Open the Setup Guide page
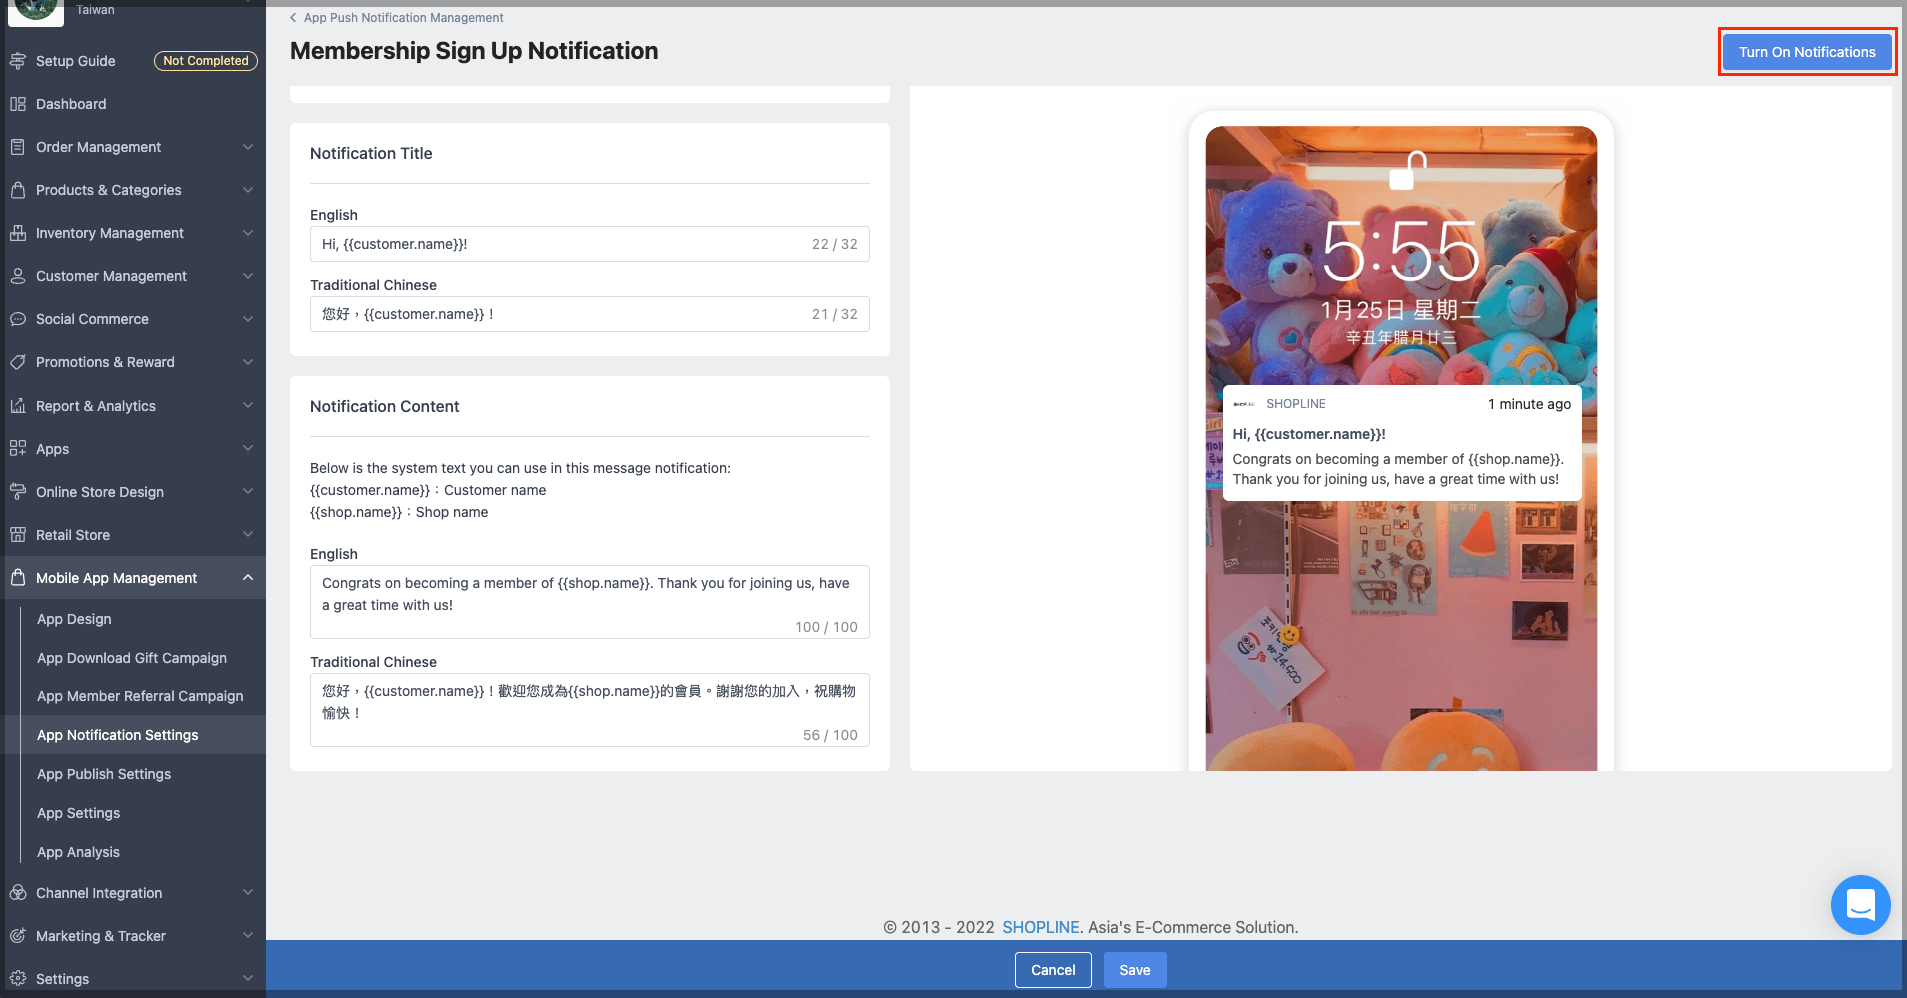 pos(76,61)
